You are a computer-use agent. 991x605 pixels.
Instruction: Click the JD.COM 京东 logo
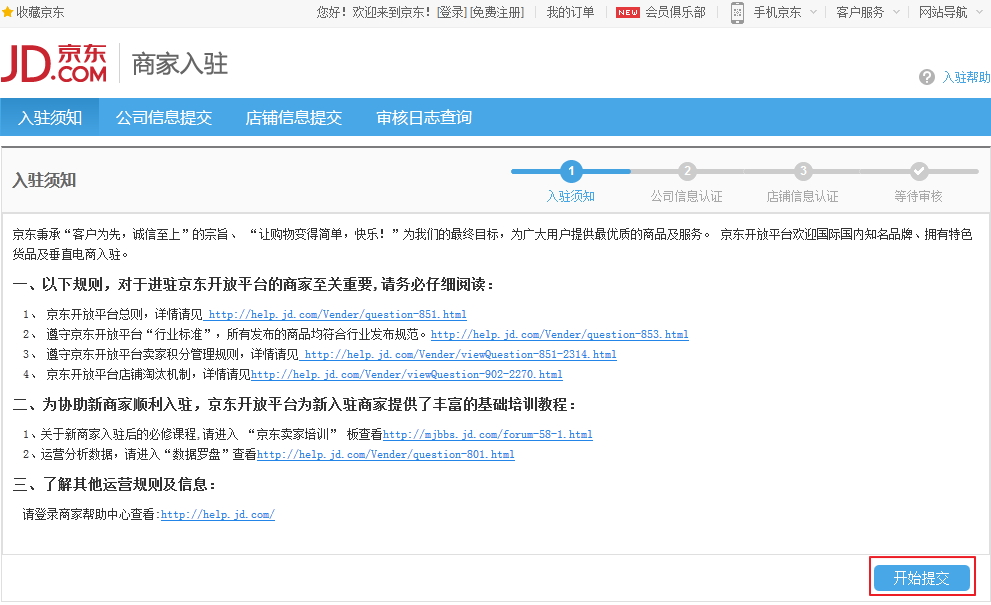[54, 63]
